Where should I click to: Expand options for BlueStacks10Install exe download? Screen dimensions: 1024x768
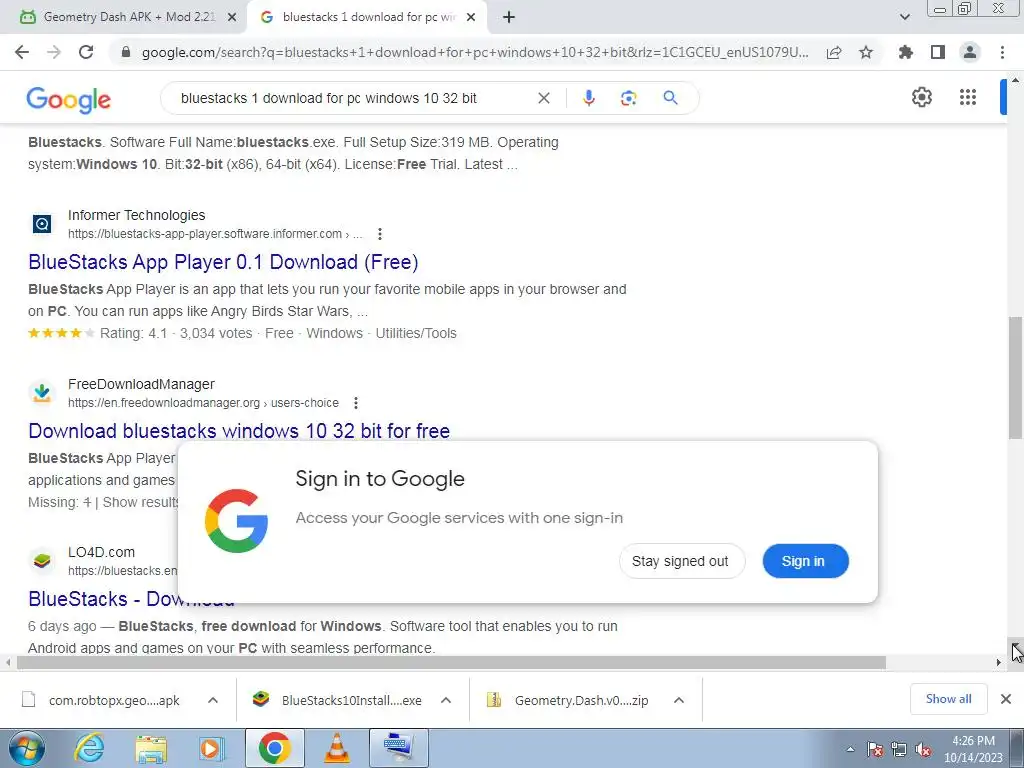(446, 700)
